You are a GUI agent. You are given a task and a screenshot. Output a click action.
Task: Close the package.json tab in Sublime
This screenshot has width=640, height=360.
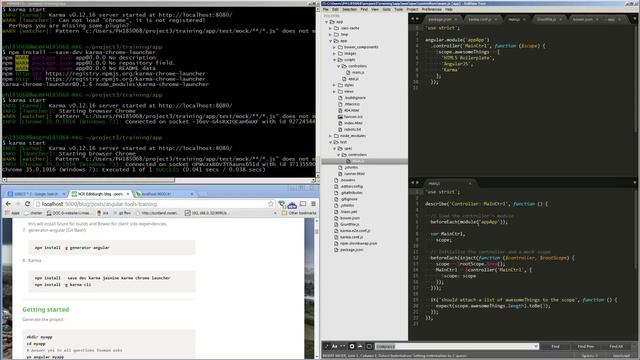pyautogui.click(x=456, y=19)
